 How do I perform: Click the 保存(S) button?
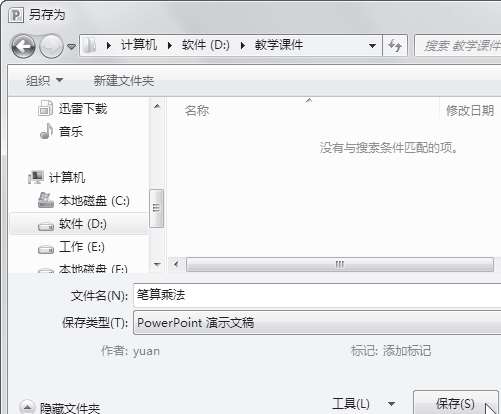point(455,404)
